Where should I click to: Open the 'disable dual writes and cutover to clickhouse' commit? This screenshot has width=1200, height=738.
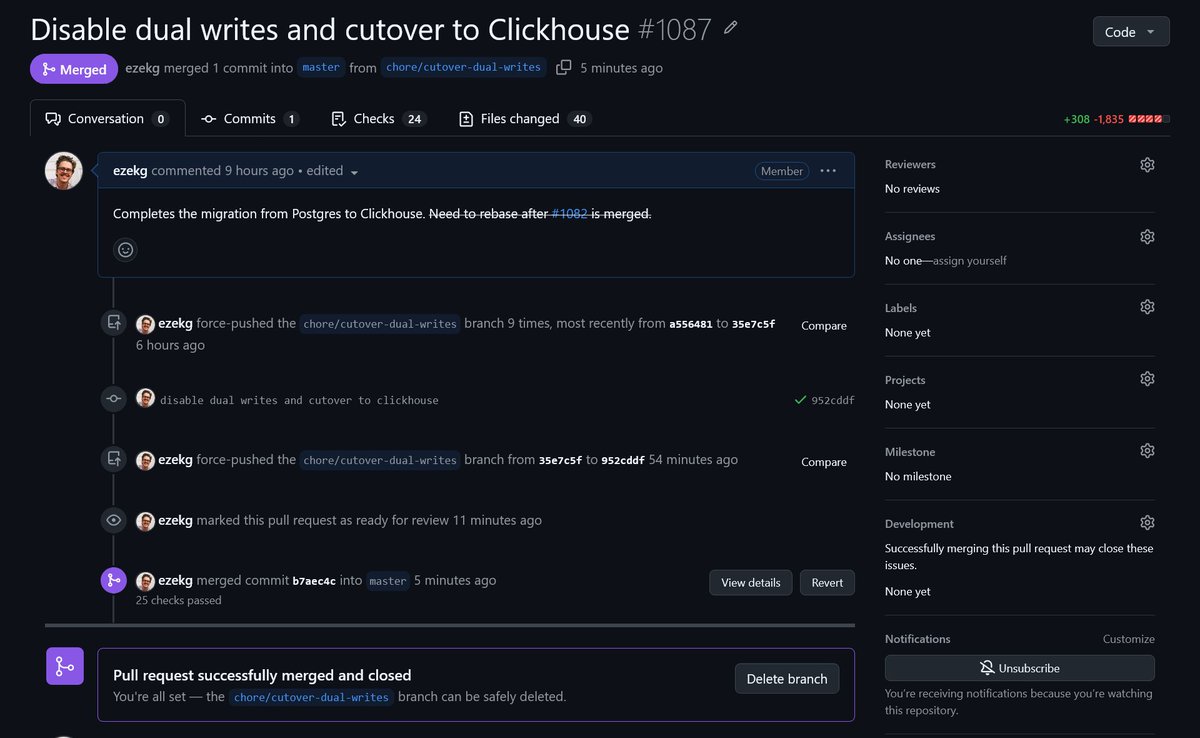[x=299, y=400]
